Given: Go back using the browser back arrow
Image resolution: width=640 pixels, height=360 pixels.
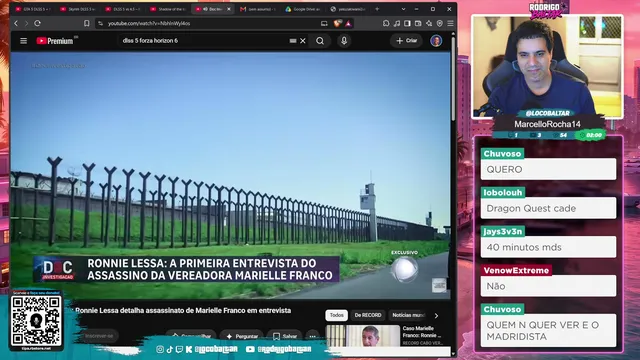Looking at the screenshot, I should pyautogui.click(x=16, y=24).
